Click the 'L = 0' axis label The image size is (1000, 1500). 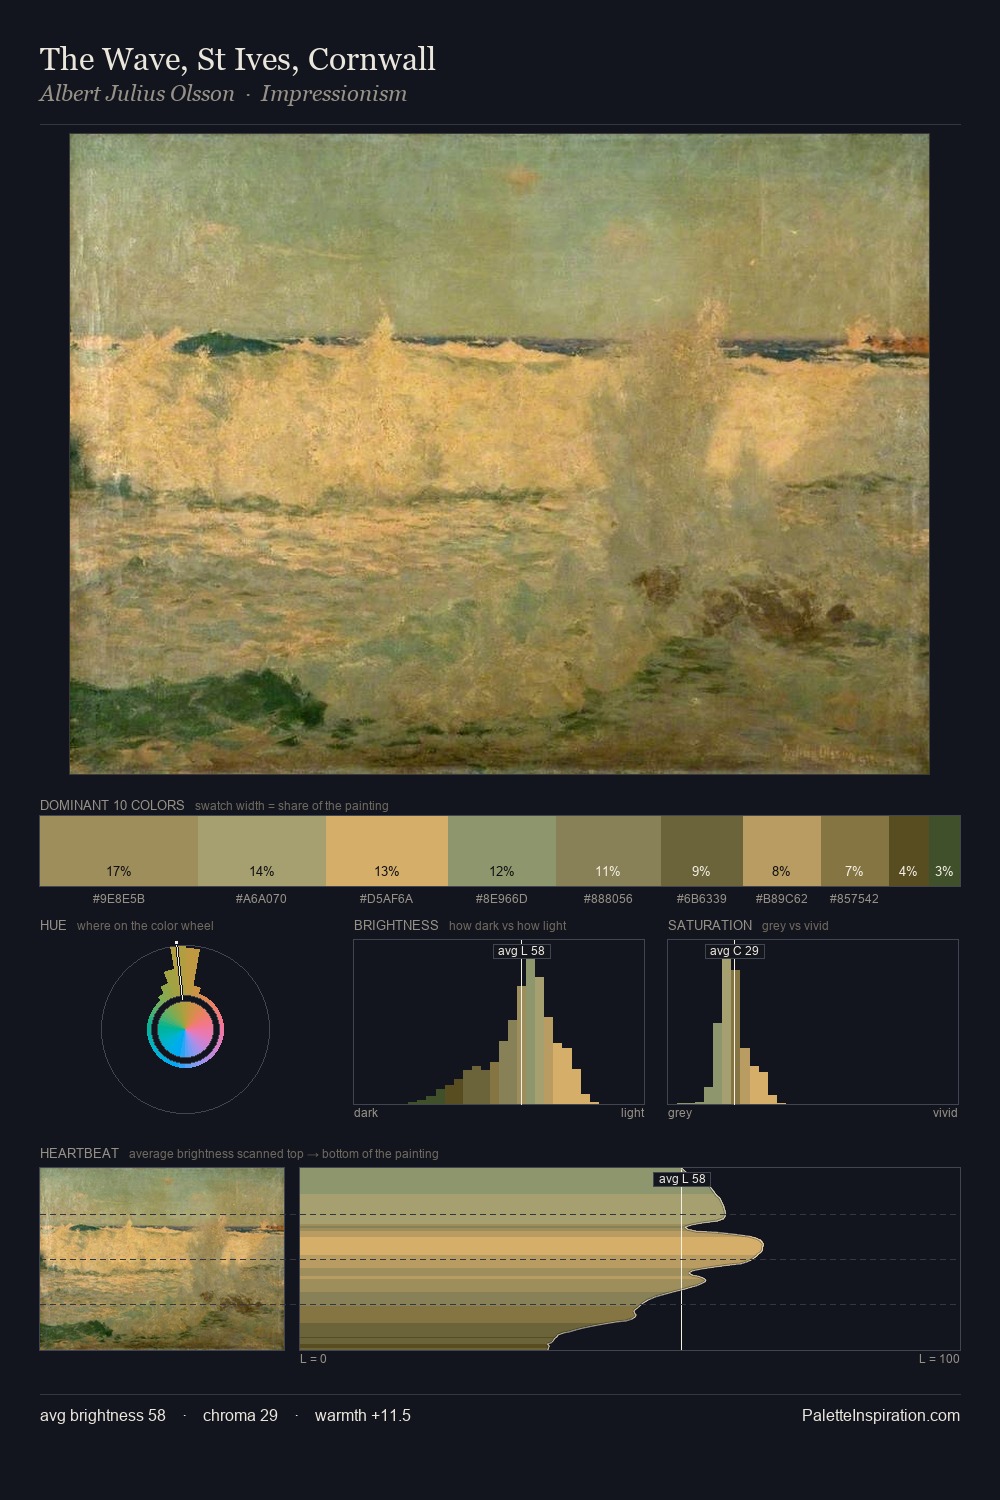click(314, 1359)
